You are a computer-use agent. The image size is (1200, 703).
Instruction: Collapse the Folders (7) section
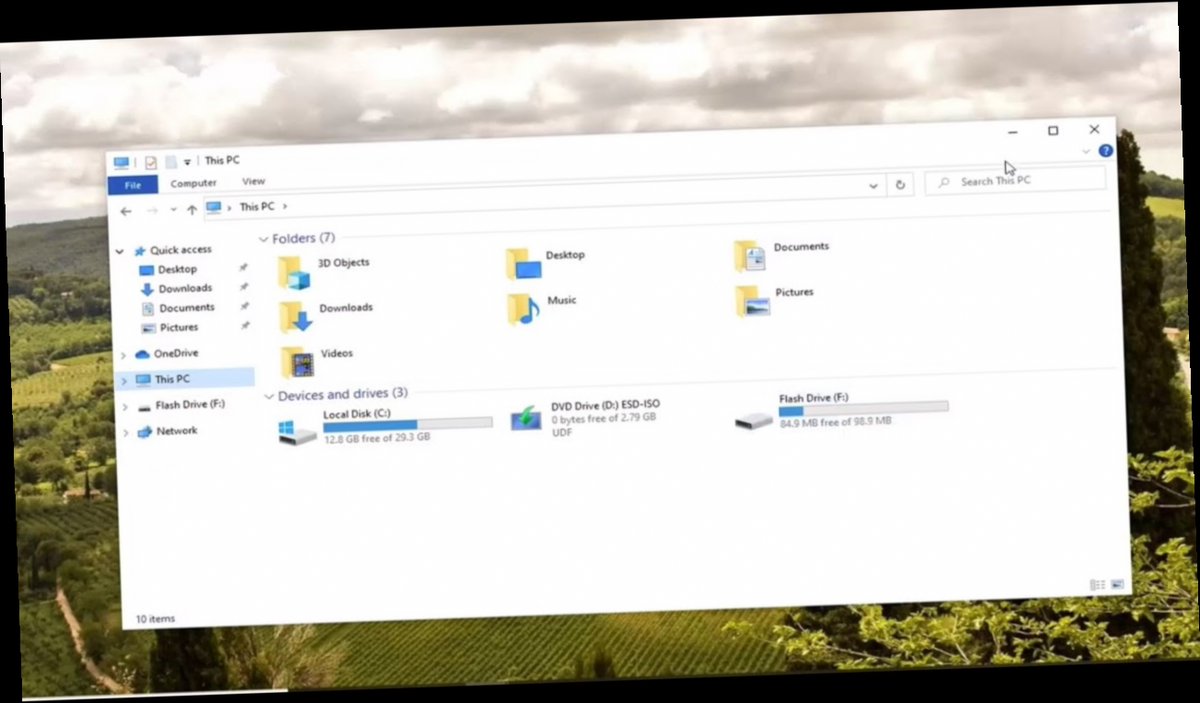coord(263,238)
